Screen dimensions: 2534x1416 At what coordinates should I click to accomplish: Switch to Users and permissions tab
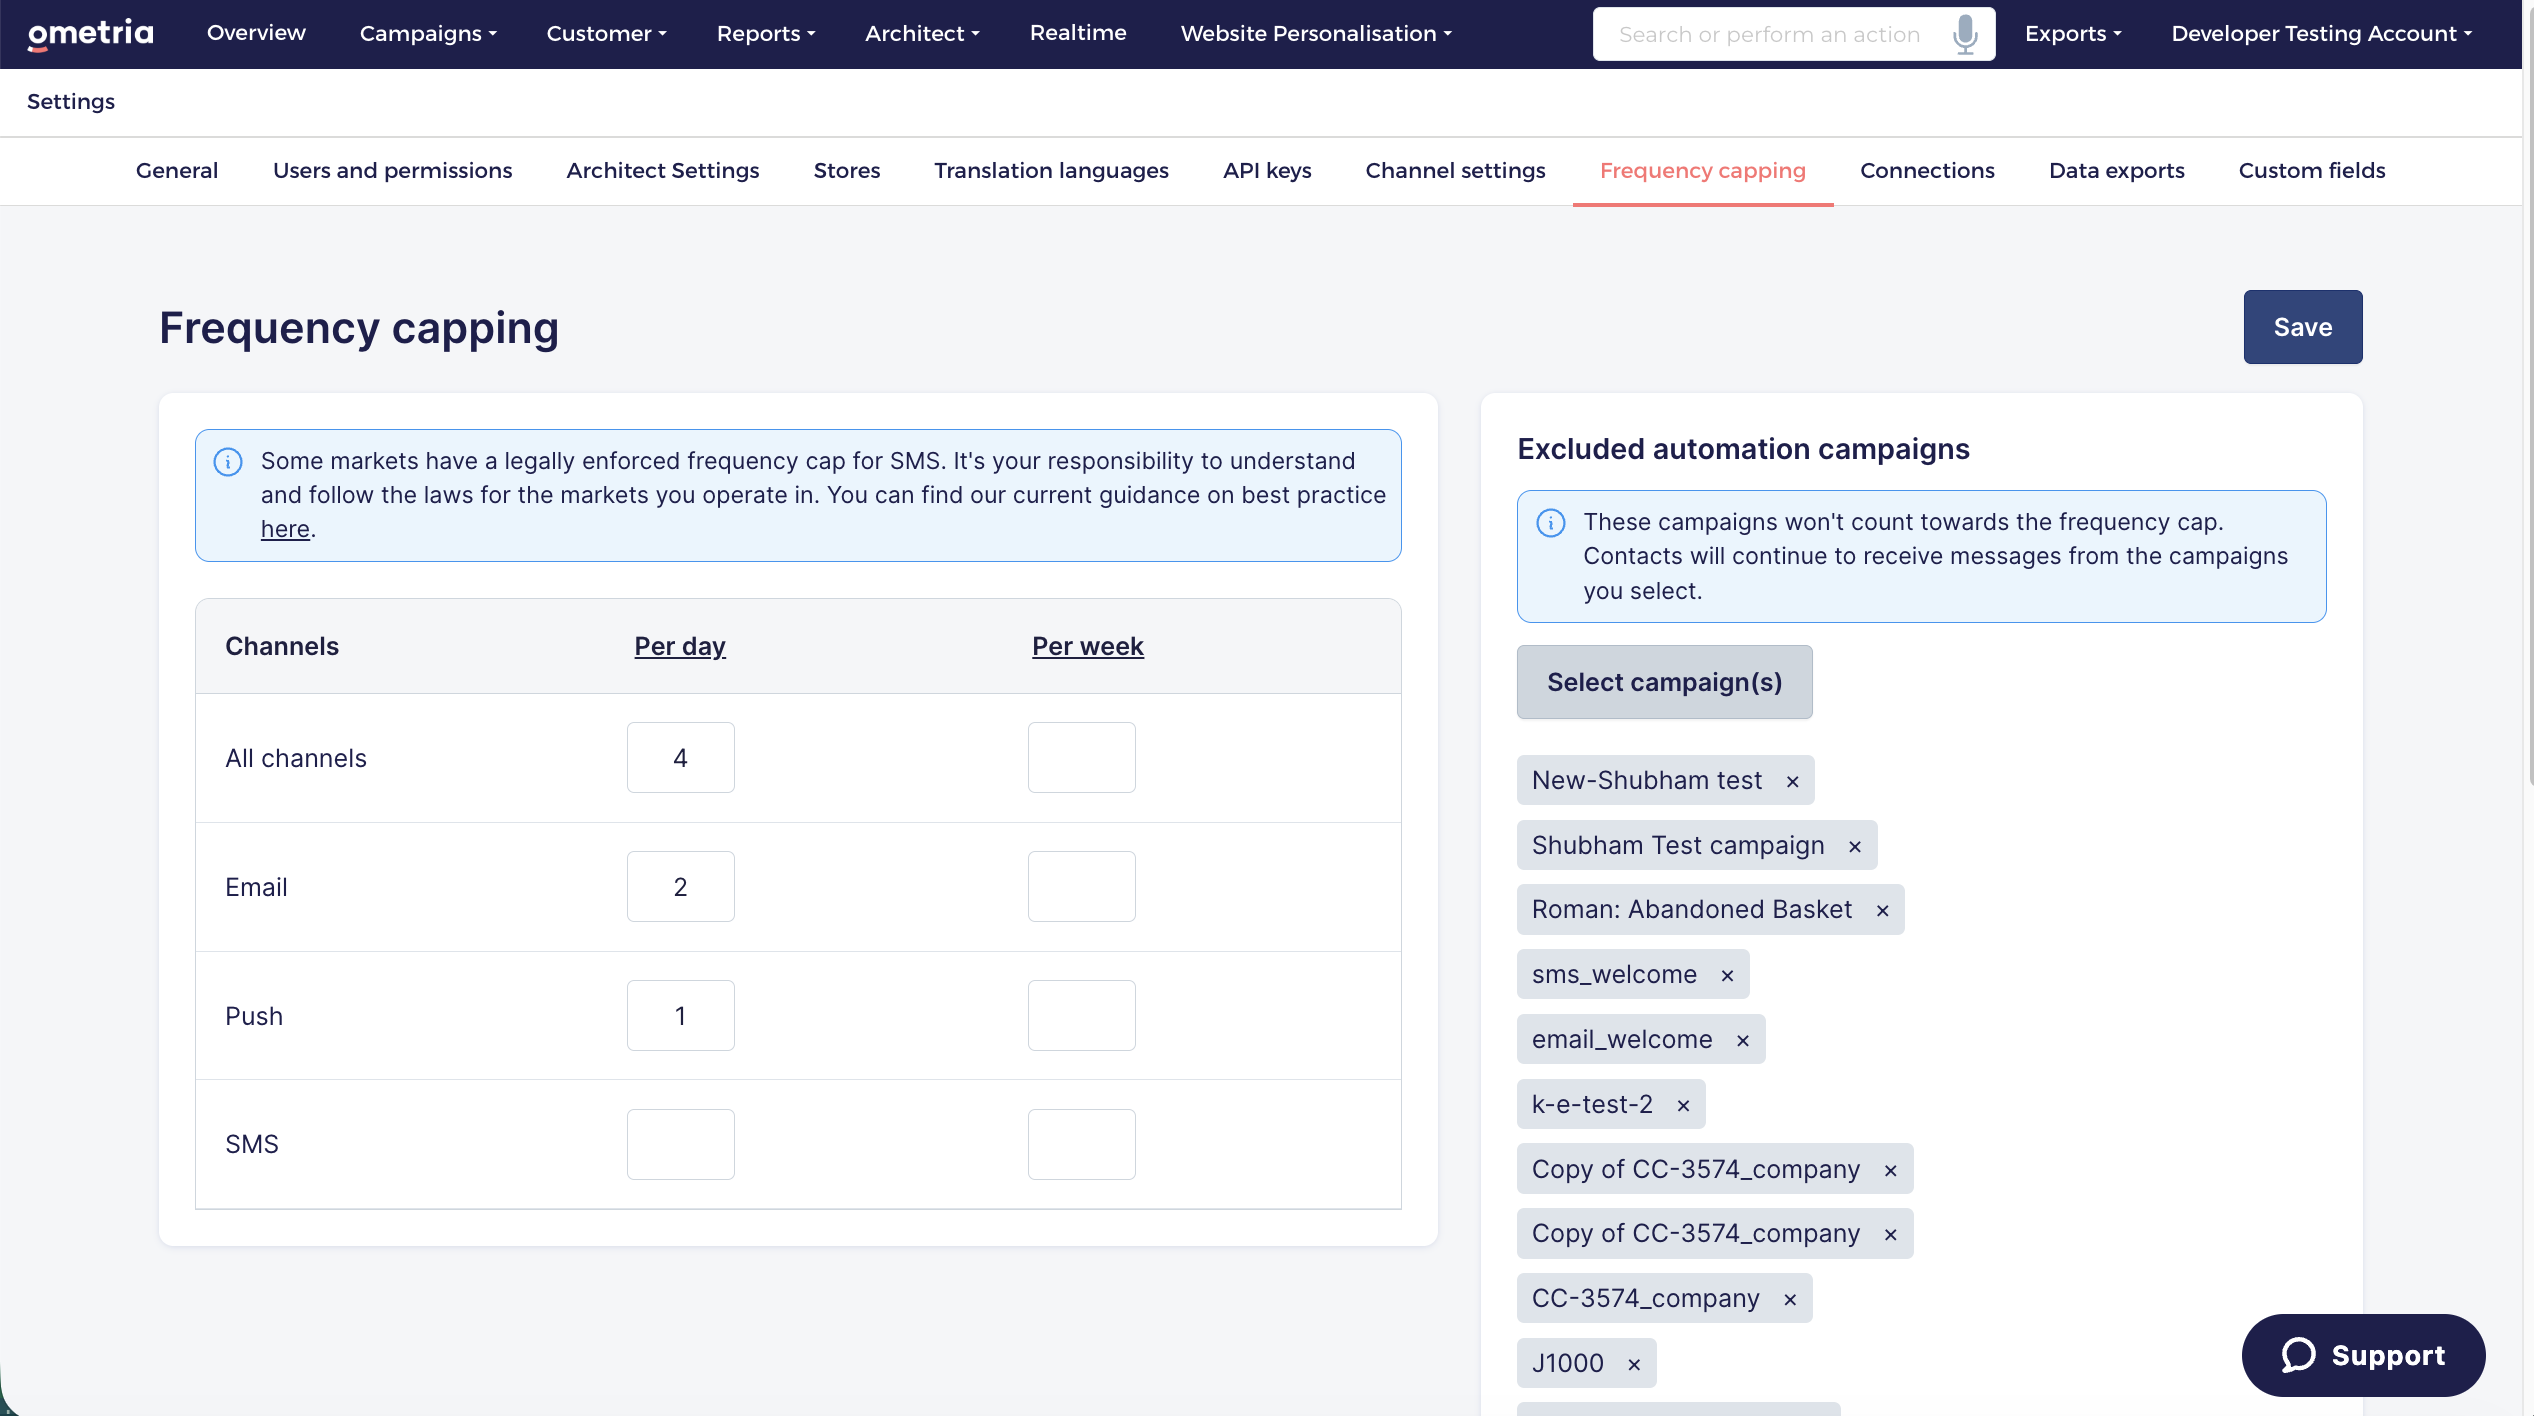(392, 171)
